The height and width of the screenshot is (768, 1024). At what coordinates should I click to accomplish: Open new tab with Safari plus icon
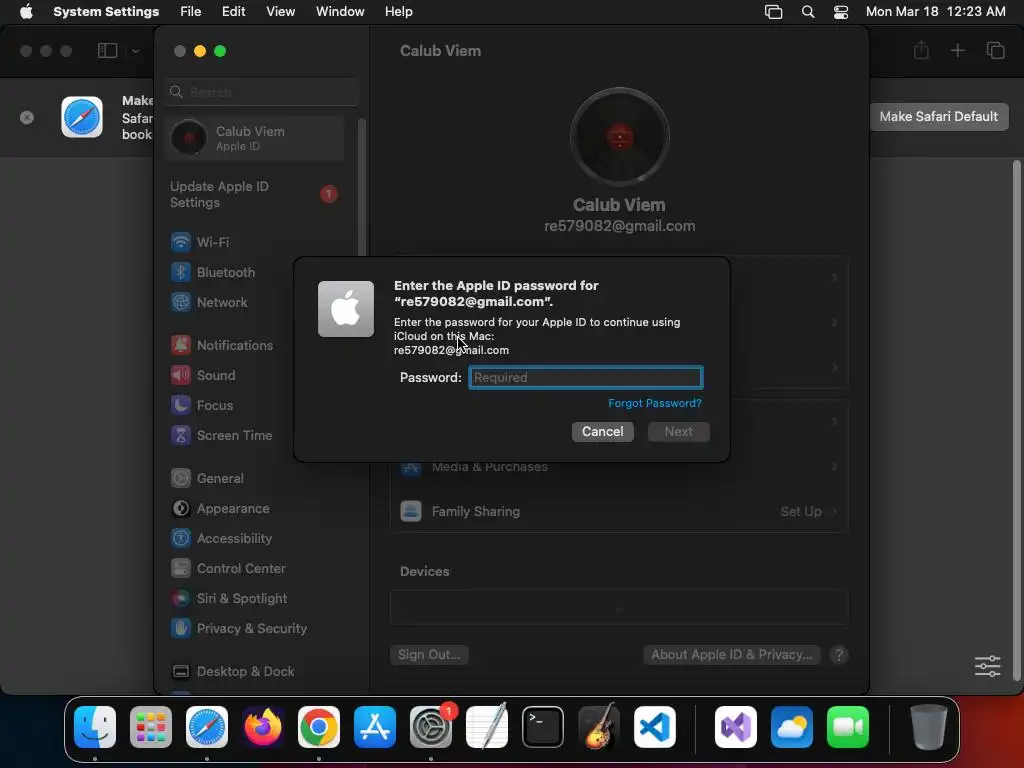[x=957, y=50]
